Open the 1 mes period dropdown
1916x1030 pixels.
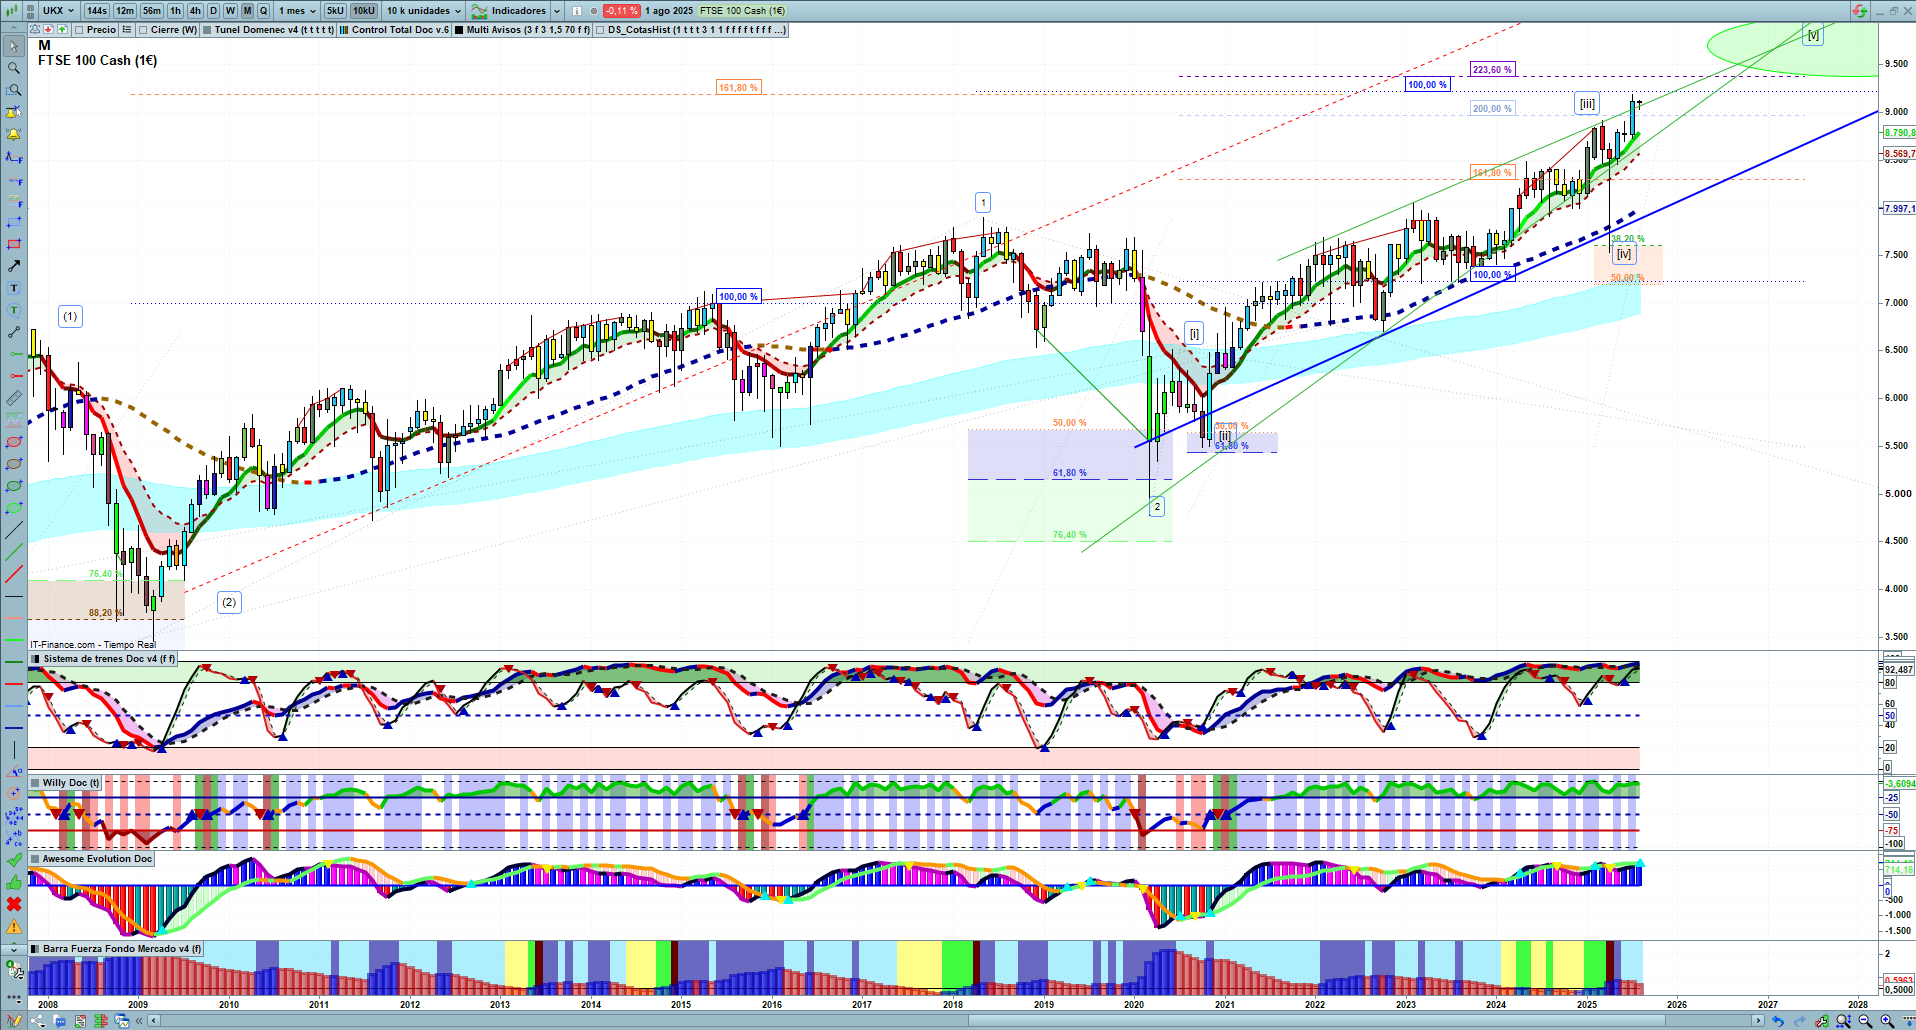[296, 11]
